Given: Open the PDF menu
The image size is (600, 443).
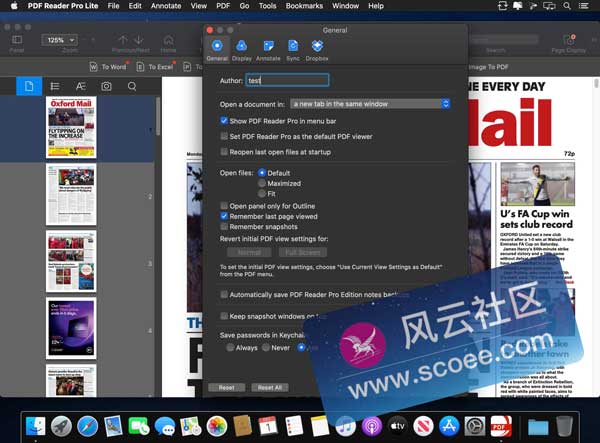Looking at the screenshot, I should point(223,6).
